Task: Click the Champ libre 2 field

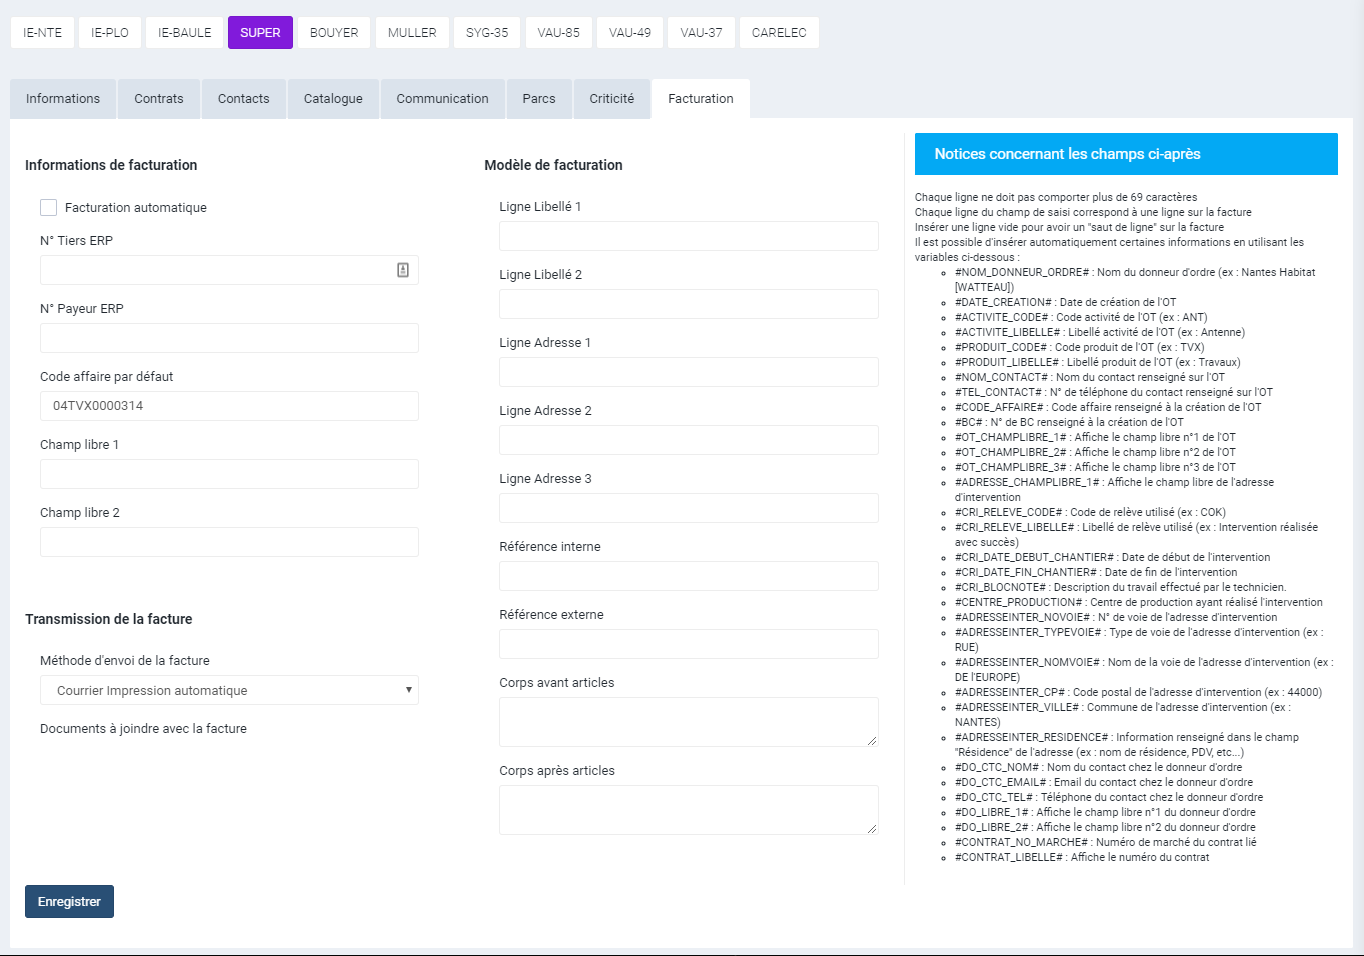Action: coord(229,542)
